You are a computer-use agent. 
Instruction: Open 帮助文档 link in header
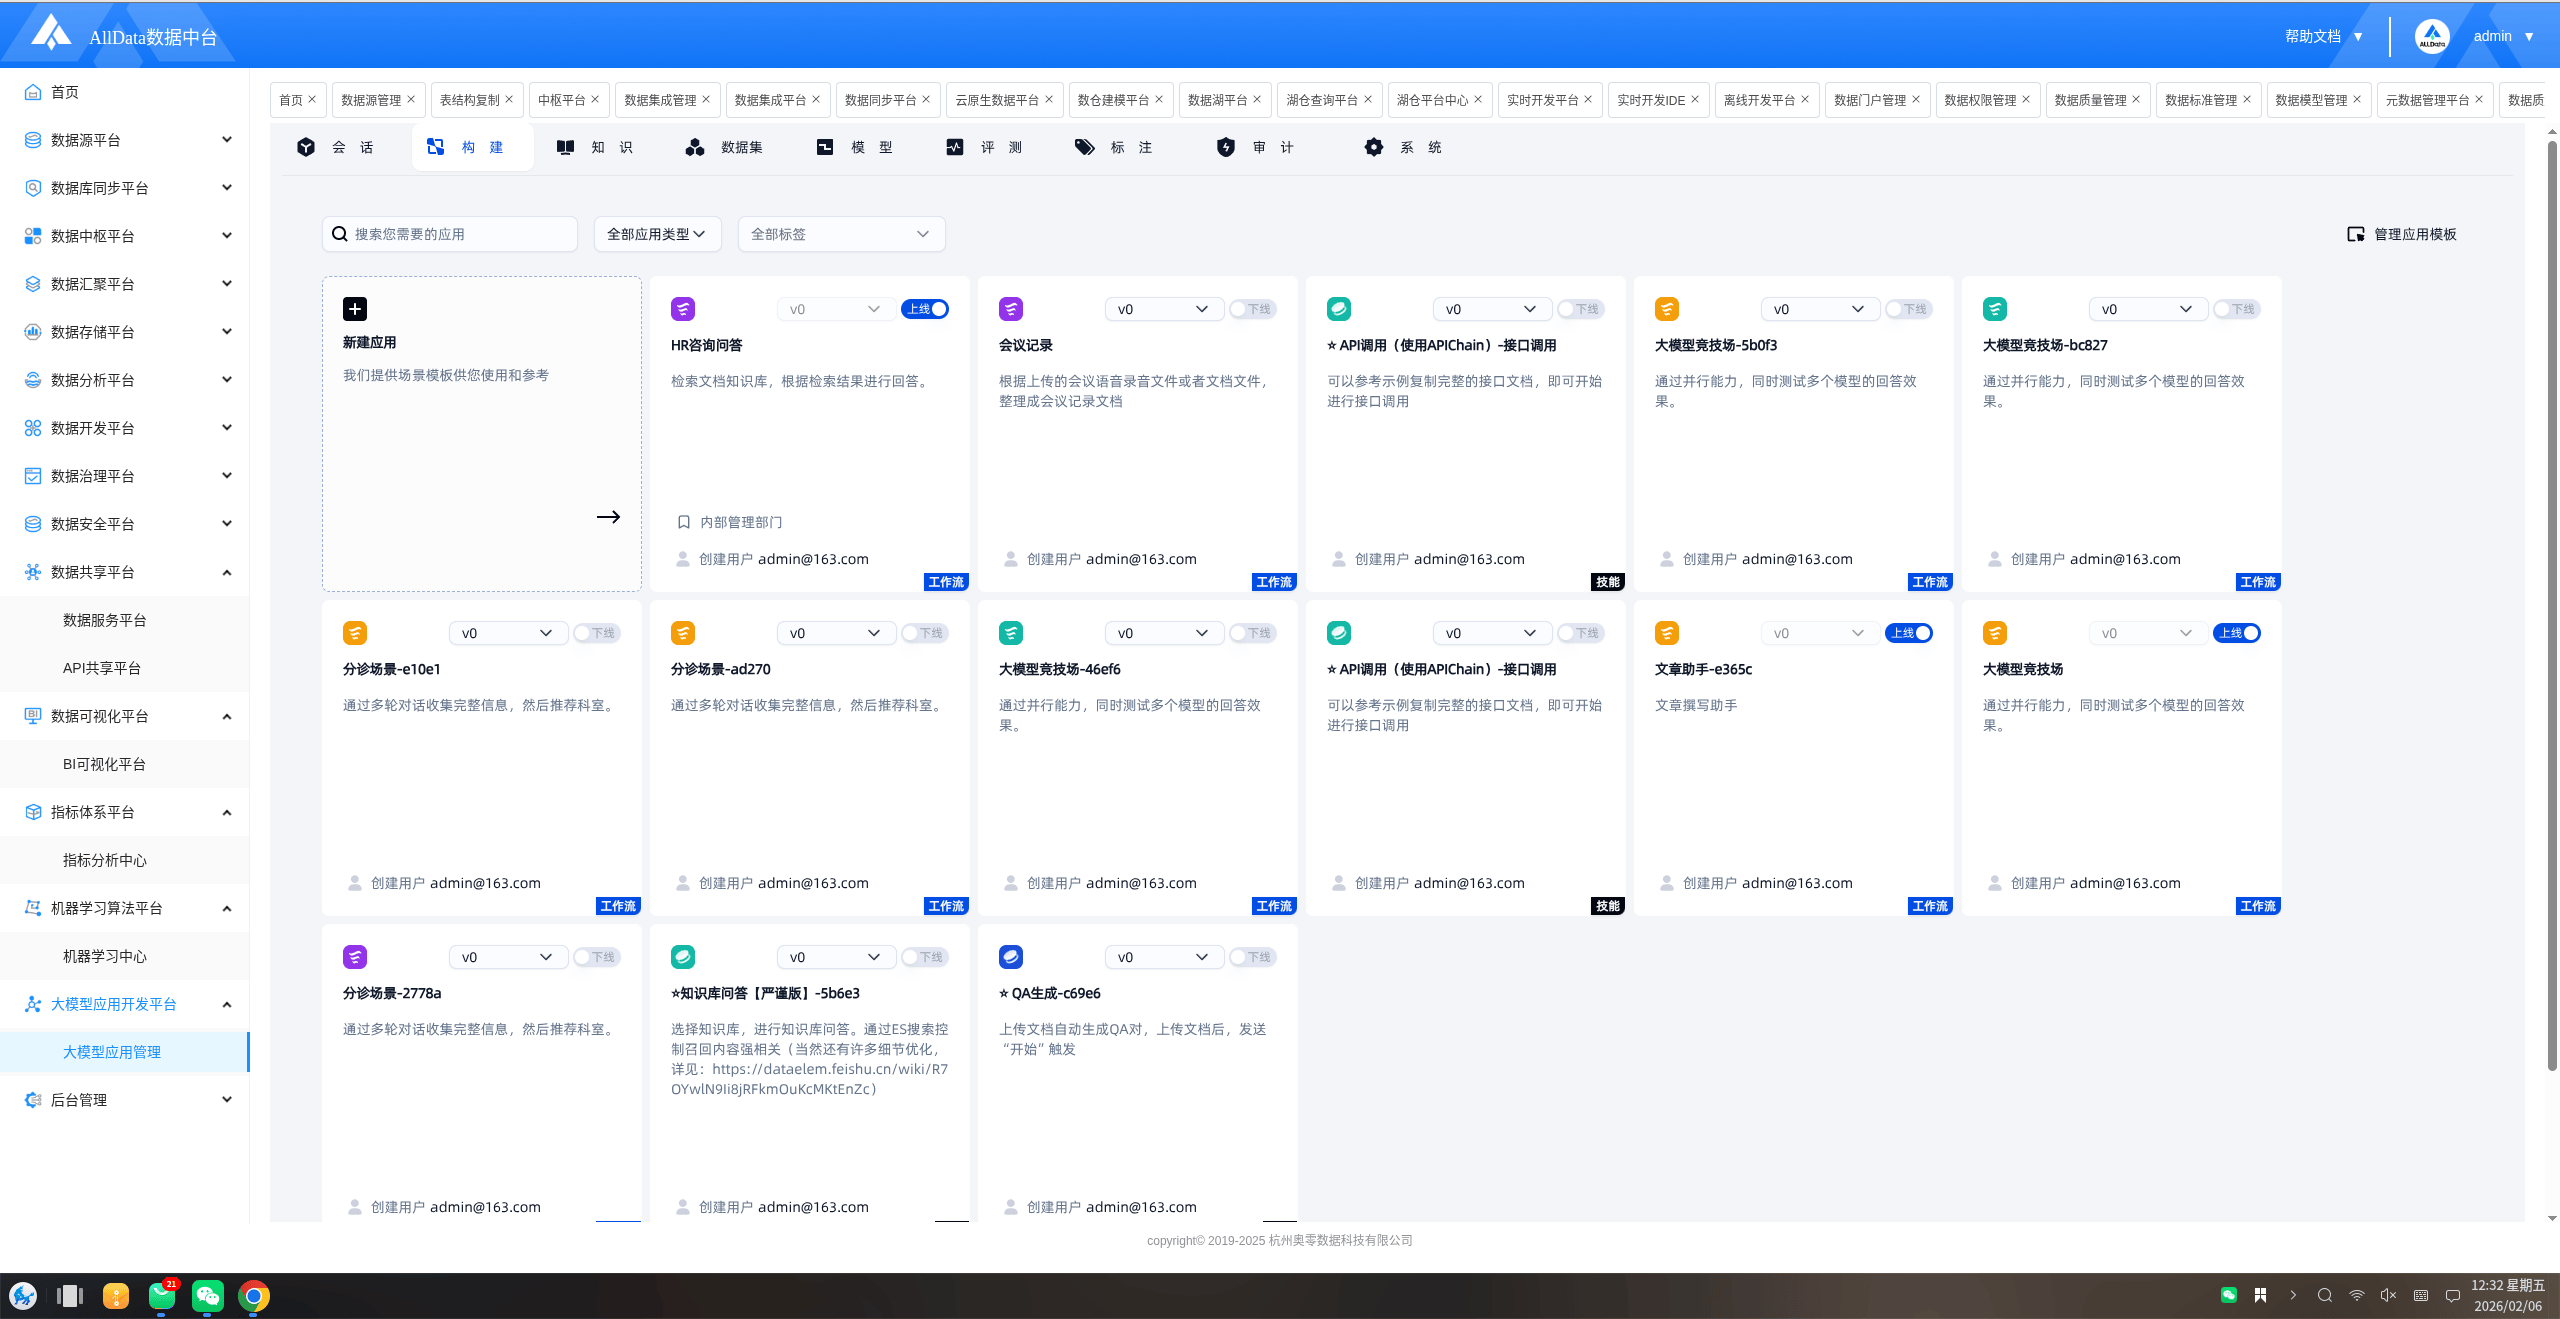2312,36
